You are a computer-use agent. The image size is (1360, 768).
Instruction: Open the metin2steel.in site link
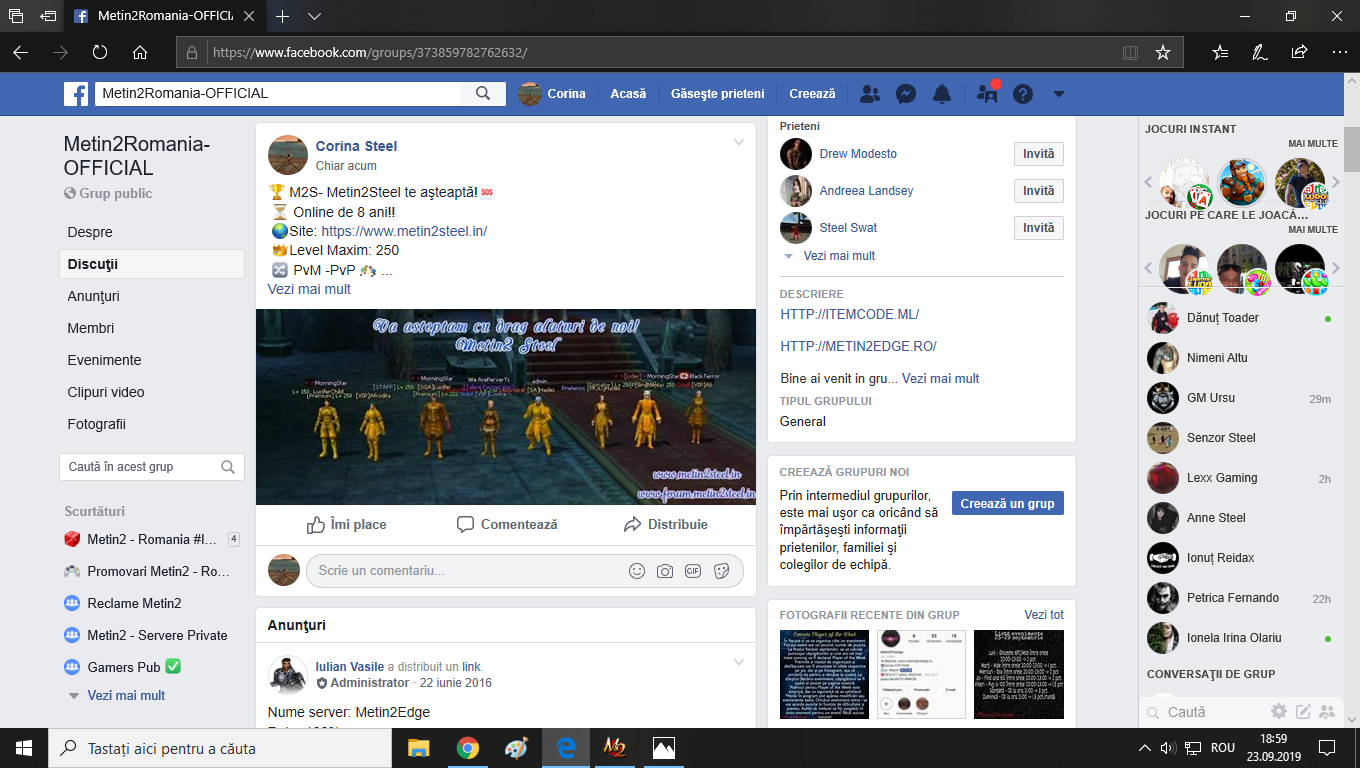[x=404, y=231]
